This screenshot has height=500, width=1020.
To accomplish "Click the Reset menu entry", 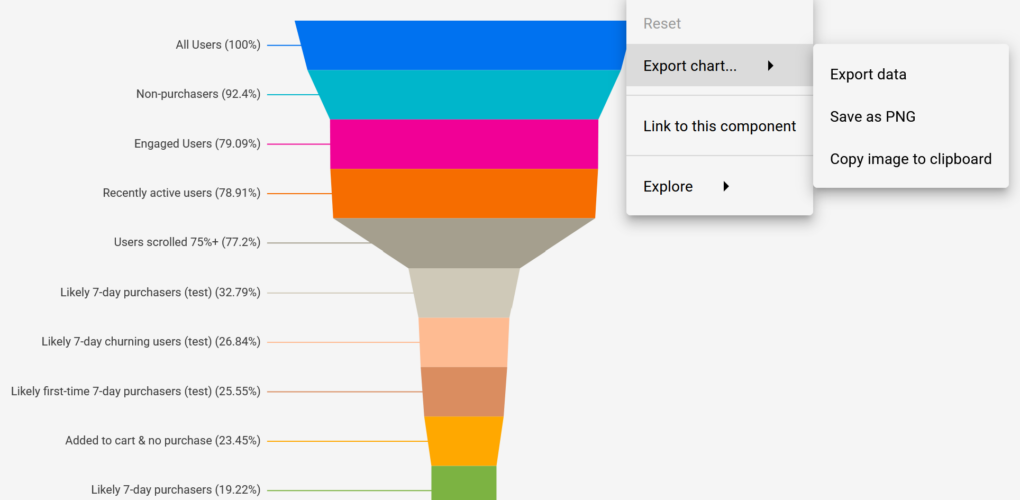I will pos(662,23).
